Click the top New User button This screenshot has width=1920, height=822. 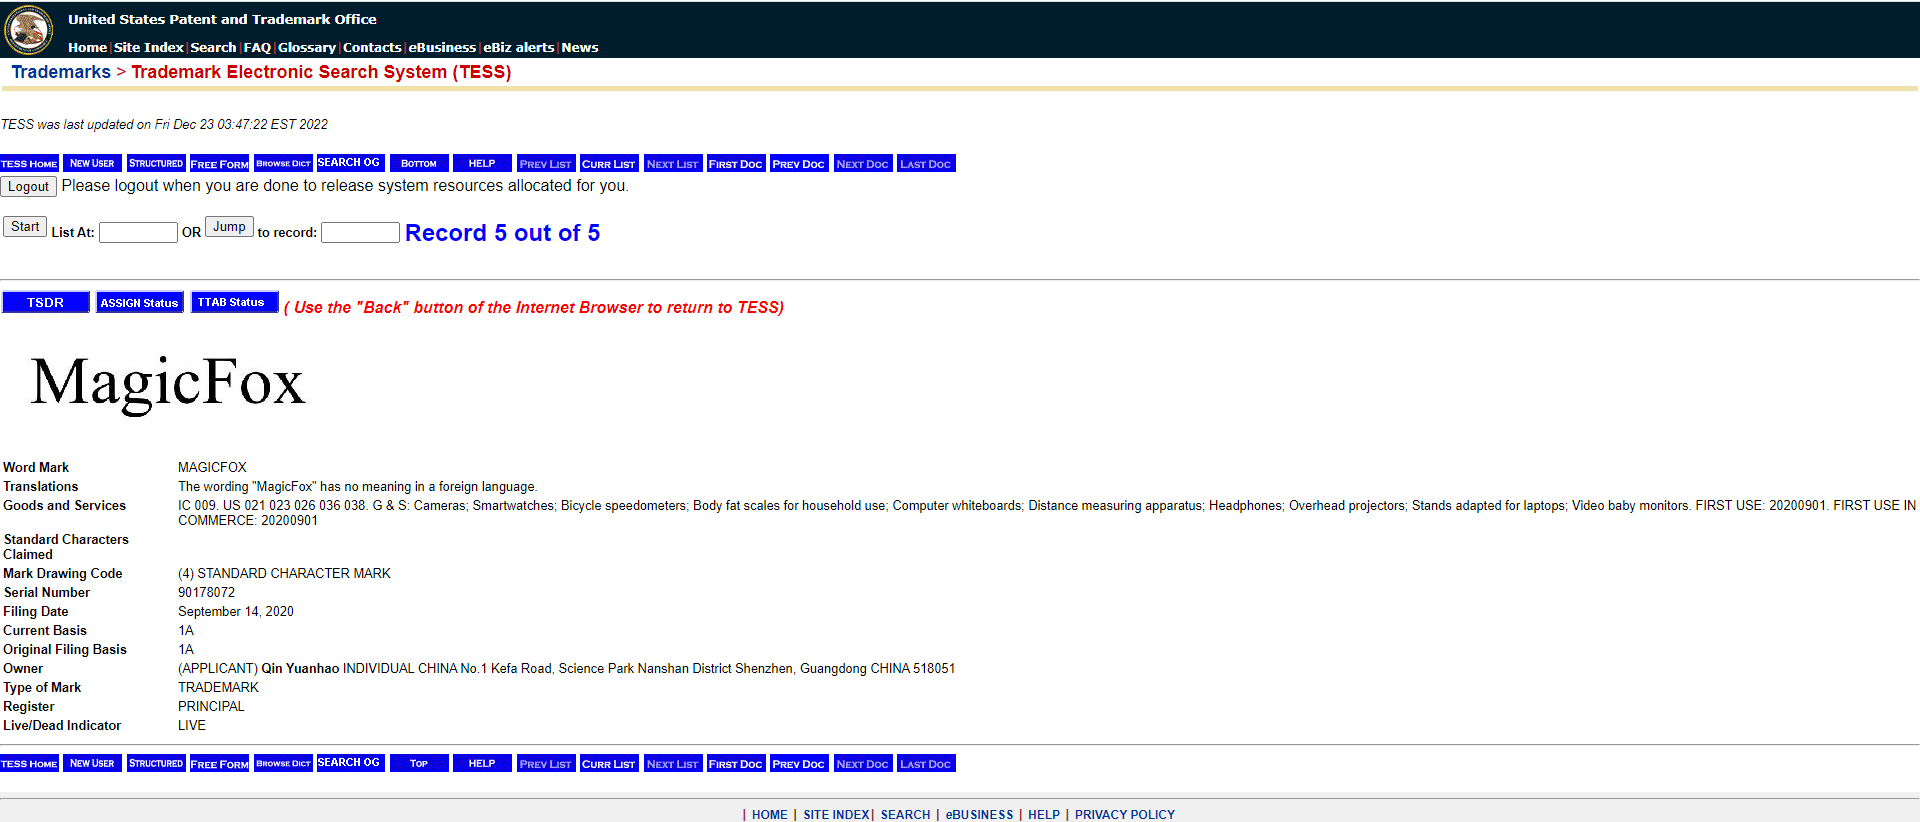click(92, 164)
